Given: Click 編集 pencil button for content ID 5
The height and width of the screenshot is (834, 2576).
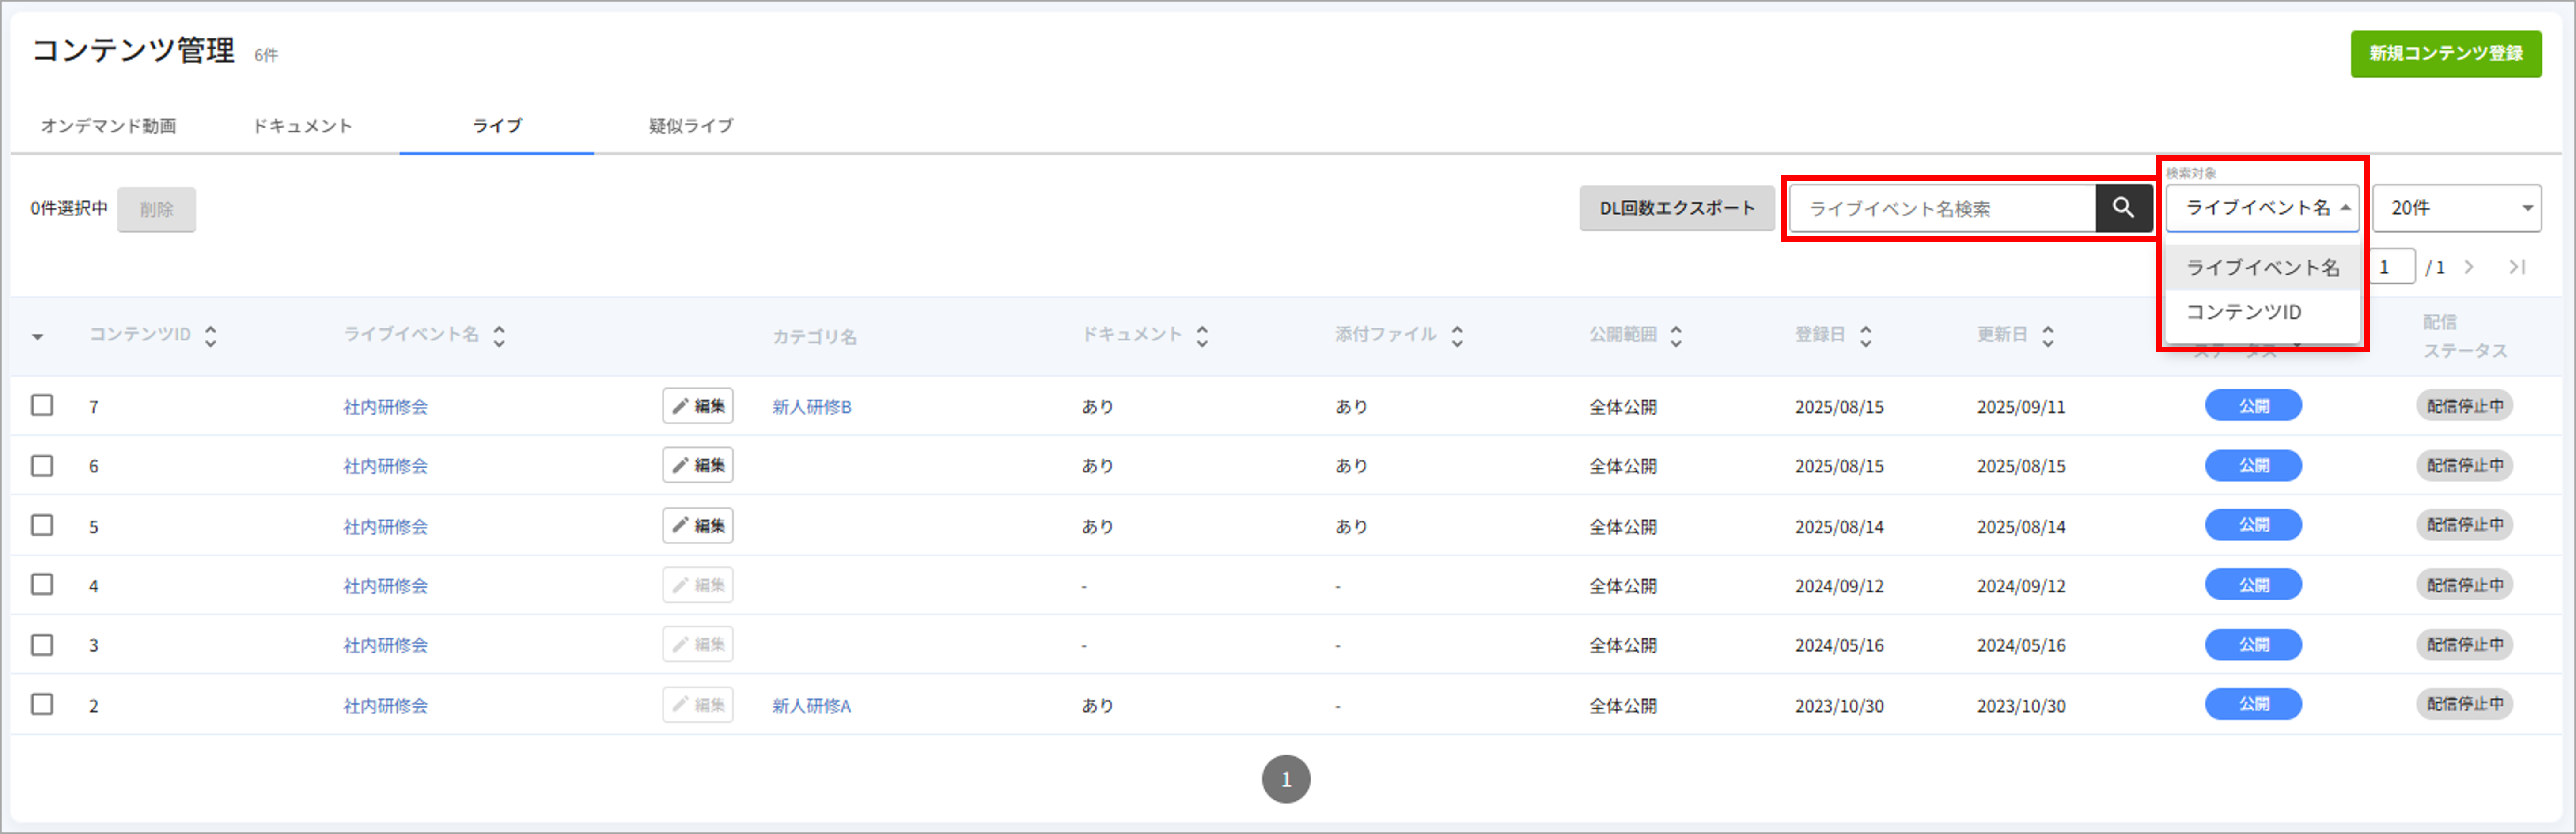Looking at the screenshot, I should [698, 525].
